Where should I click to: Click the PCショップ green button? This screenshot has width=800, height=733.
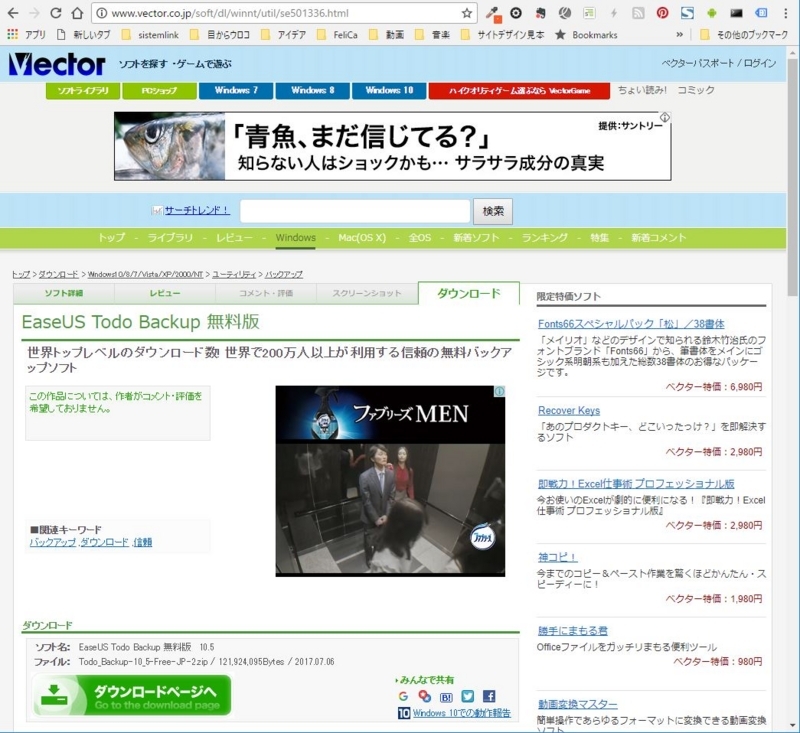point(159,91)
